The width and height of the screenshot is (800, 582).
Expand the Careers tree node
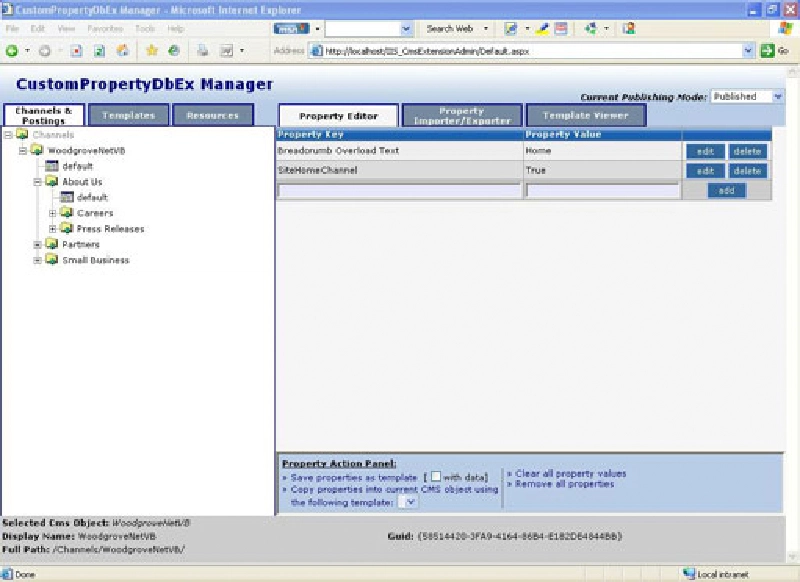tap(52, 213)
